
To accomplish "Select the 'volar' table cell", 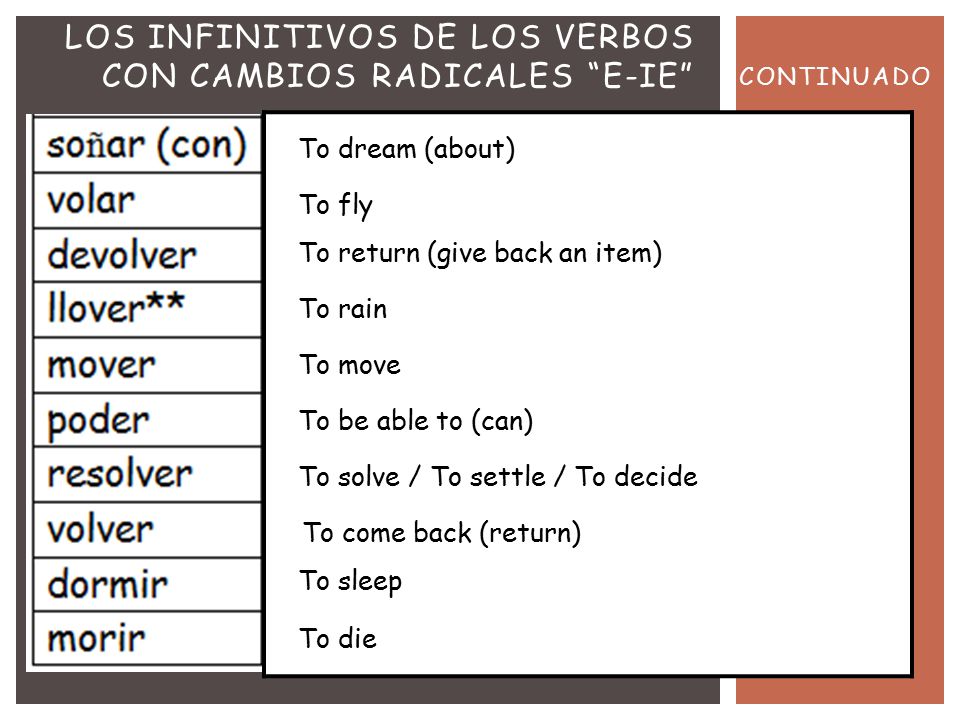I will coord(147,201).
